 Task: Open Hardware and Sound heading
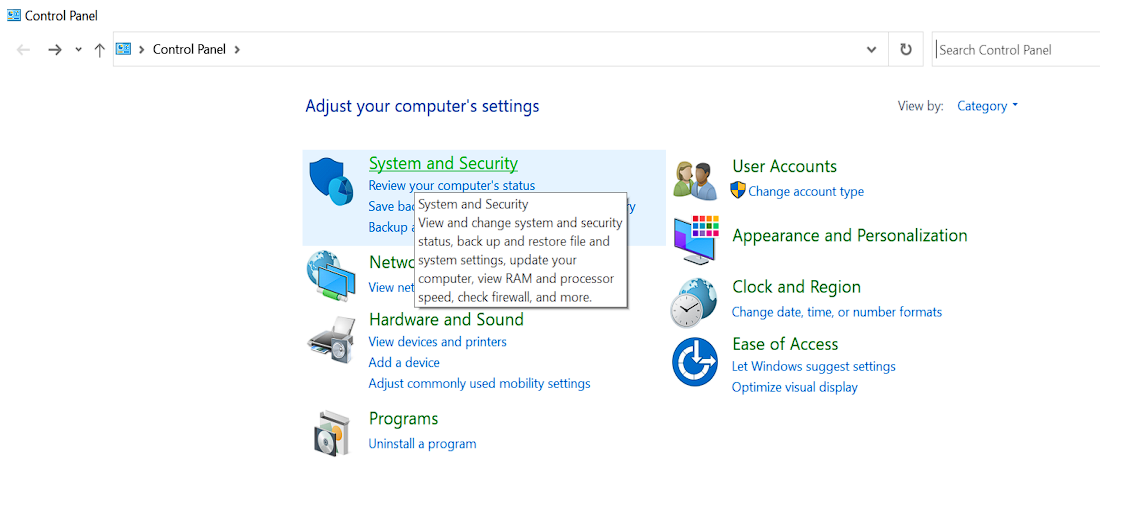pos(446,319)
